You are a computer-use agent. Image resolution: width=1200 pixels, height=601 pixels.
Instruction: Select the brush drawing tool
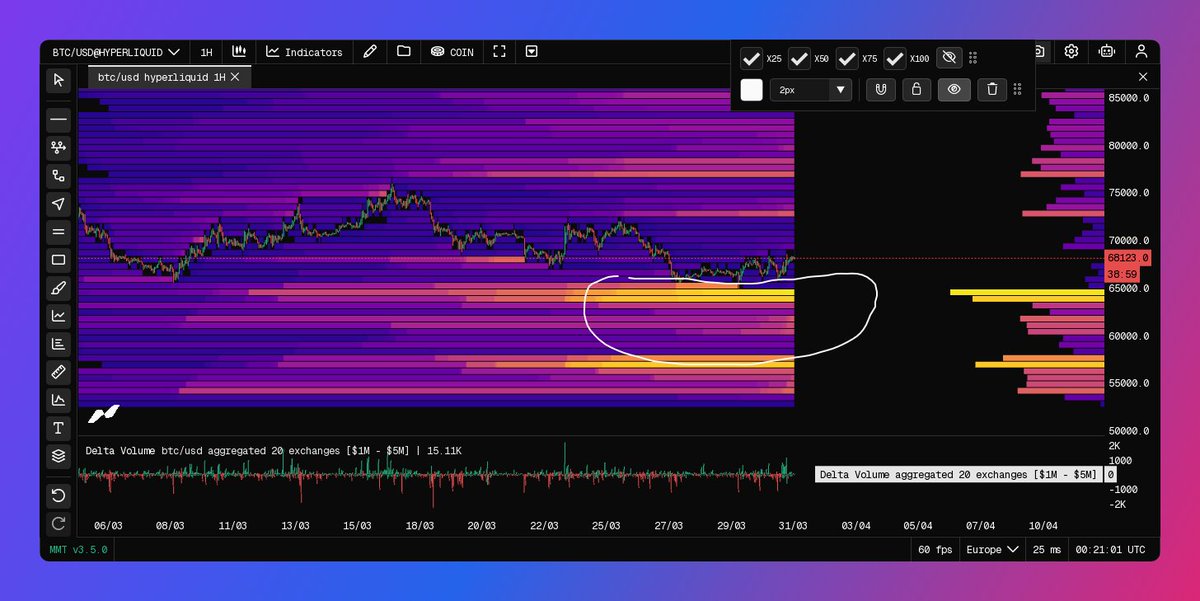(58, 288)
